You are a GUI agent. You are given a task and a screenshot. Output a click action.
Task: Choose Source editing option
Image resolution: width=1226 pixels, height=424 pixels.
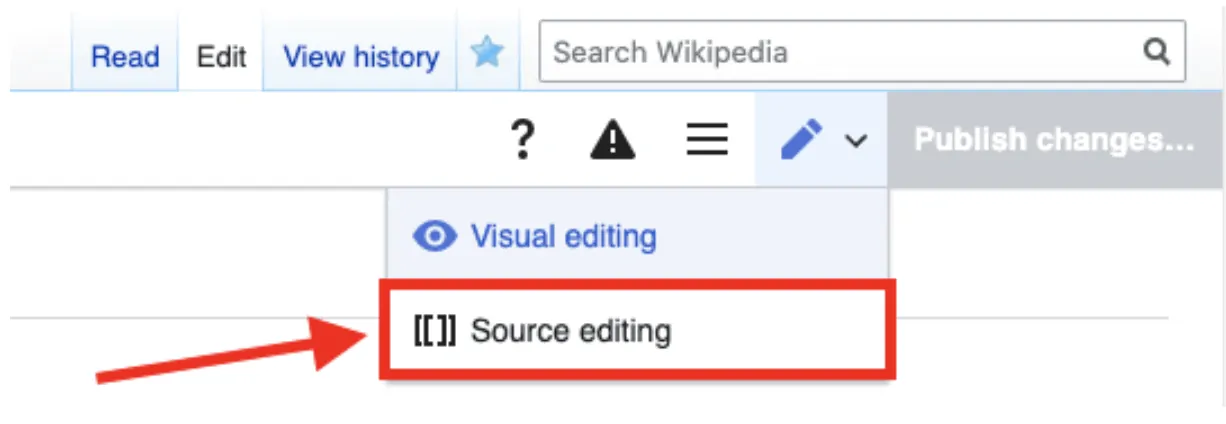636,330
